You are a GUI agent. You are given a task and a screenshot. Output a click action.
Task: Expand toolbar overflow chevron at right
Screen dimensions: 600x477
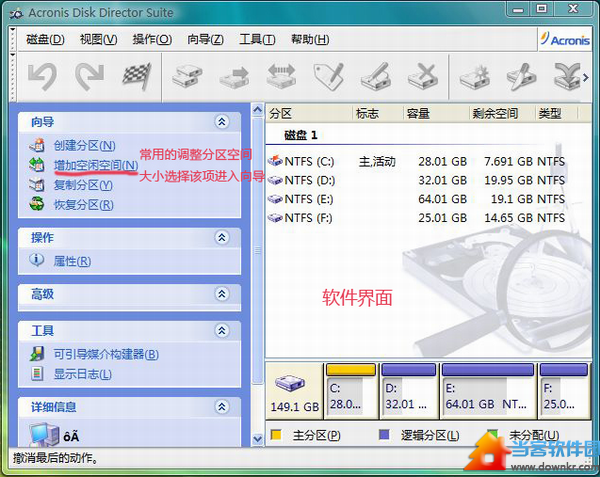(585, 78)
